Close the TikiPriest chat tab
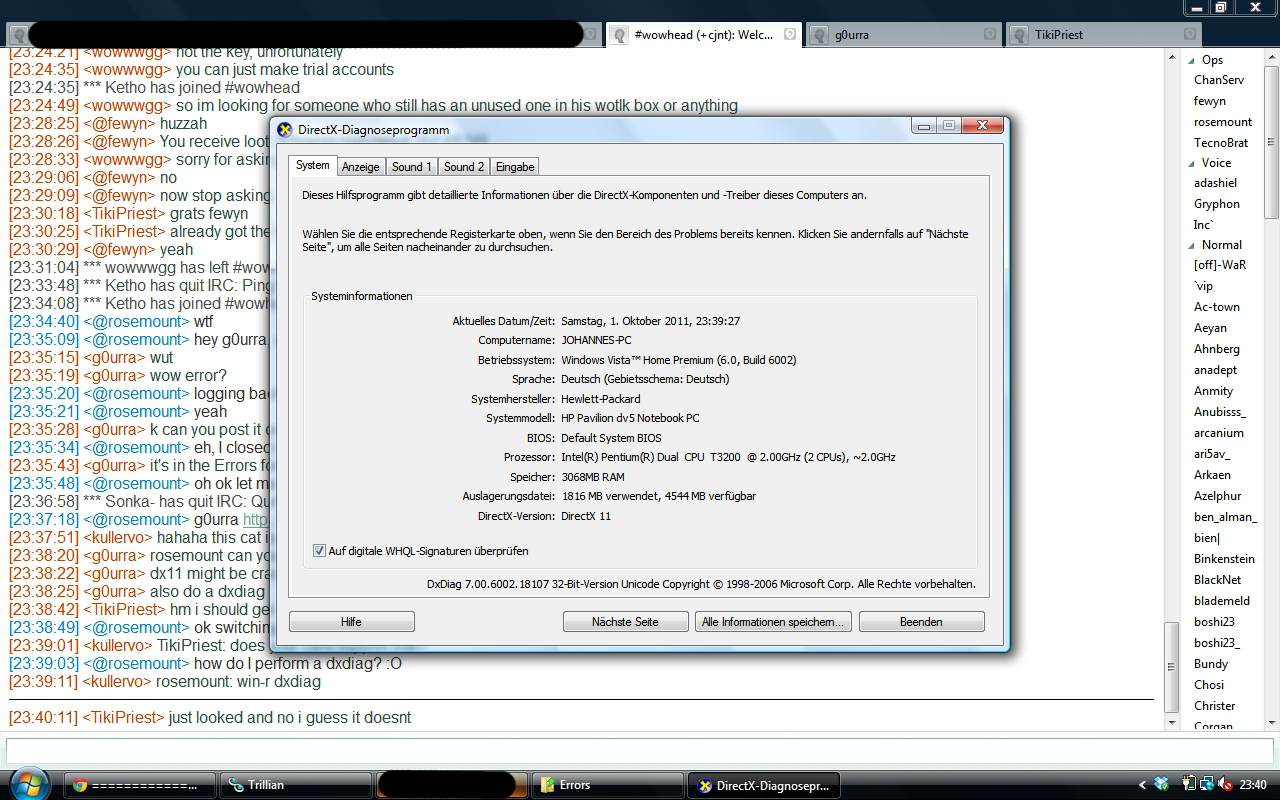This screenshot has height=800, width=1280. tap(1190, 34)
